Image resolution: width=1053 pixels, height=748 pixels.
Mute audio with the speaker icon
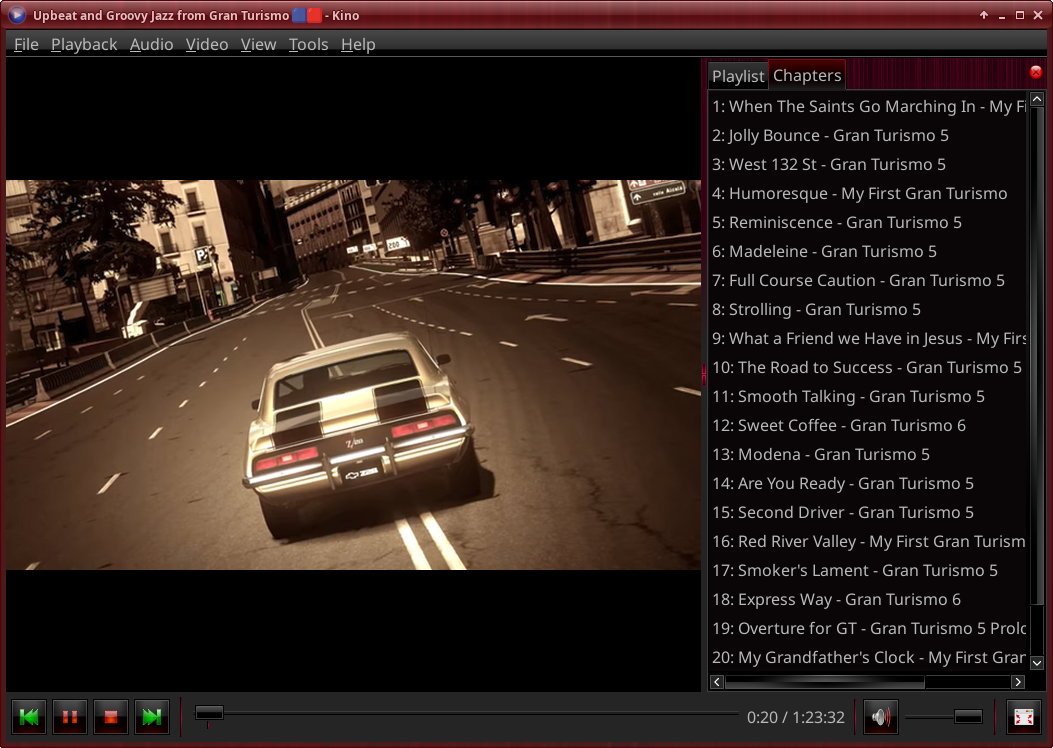coord(880,717)
